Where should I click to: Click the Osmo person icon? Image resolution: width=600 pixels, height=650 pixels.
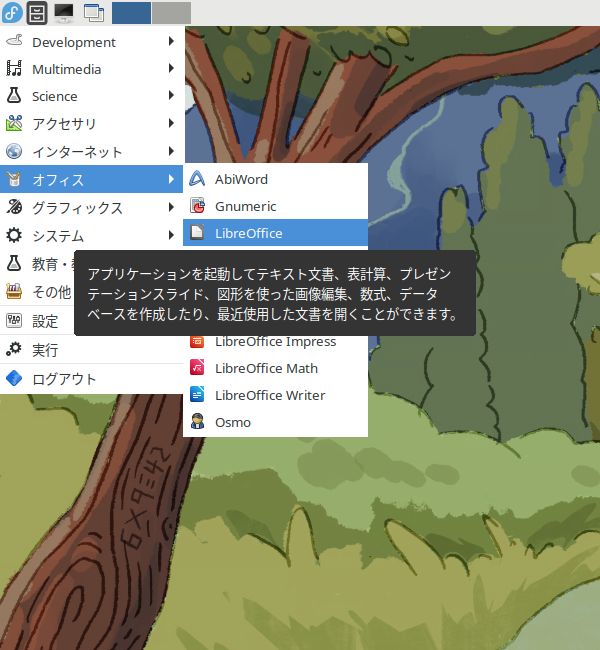[x=197, y=422]
